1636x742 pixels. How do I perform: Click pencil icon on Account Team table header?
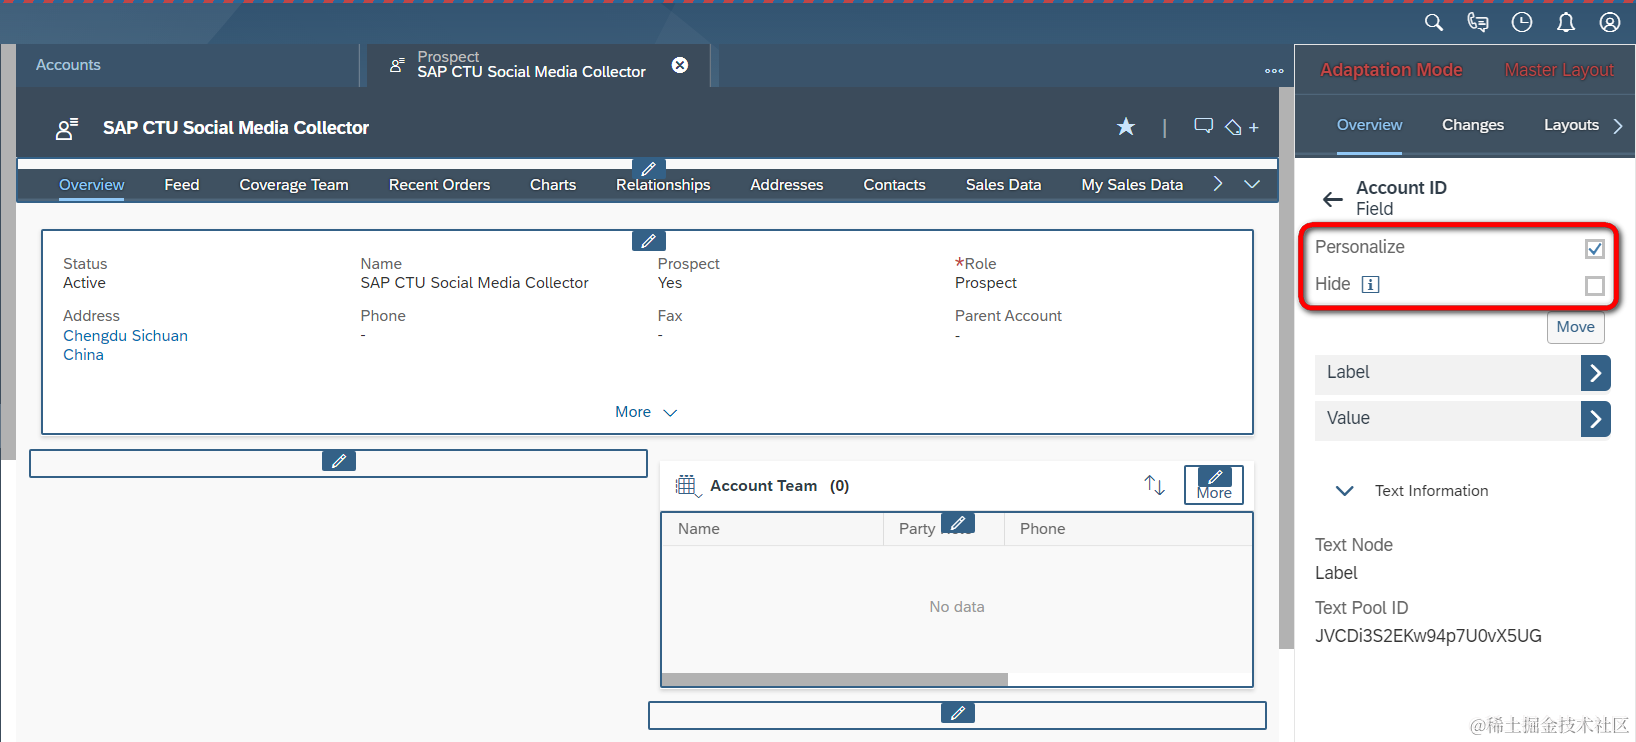point(958,523)
